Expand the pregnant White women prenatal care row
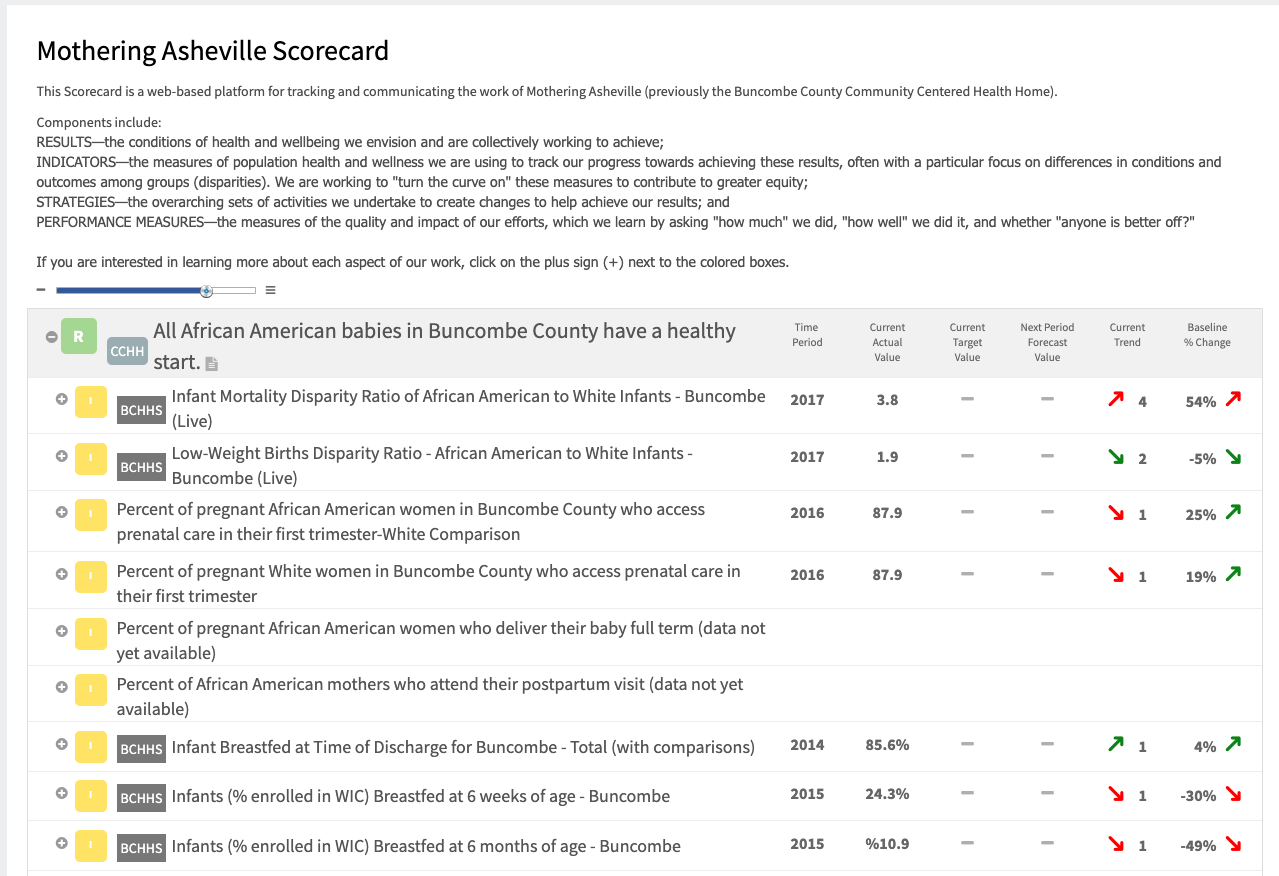Image resolution: width=1279 pixels, height=876 pixels. (61, 574)
